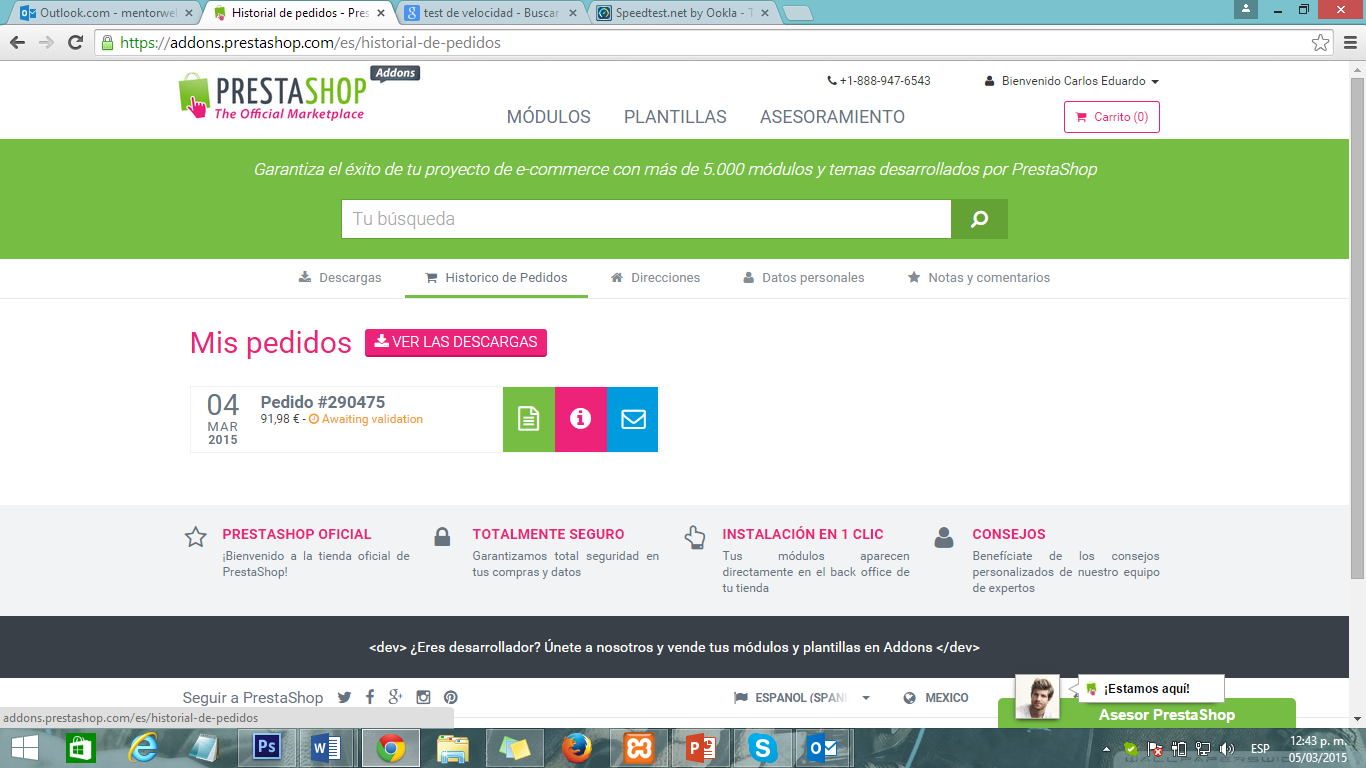Reload the current page
The image size is (1366, 768).
[75, 43]
